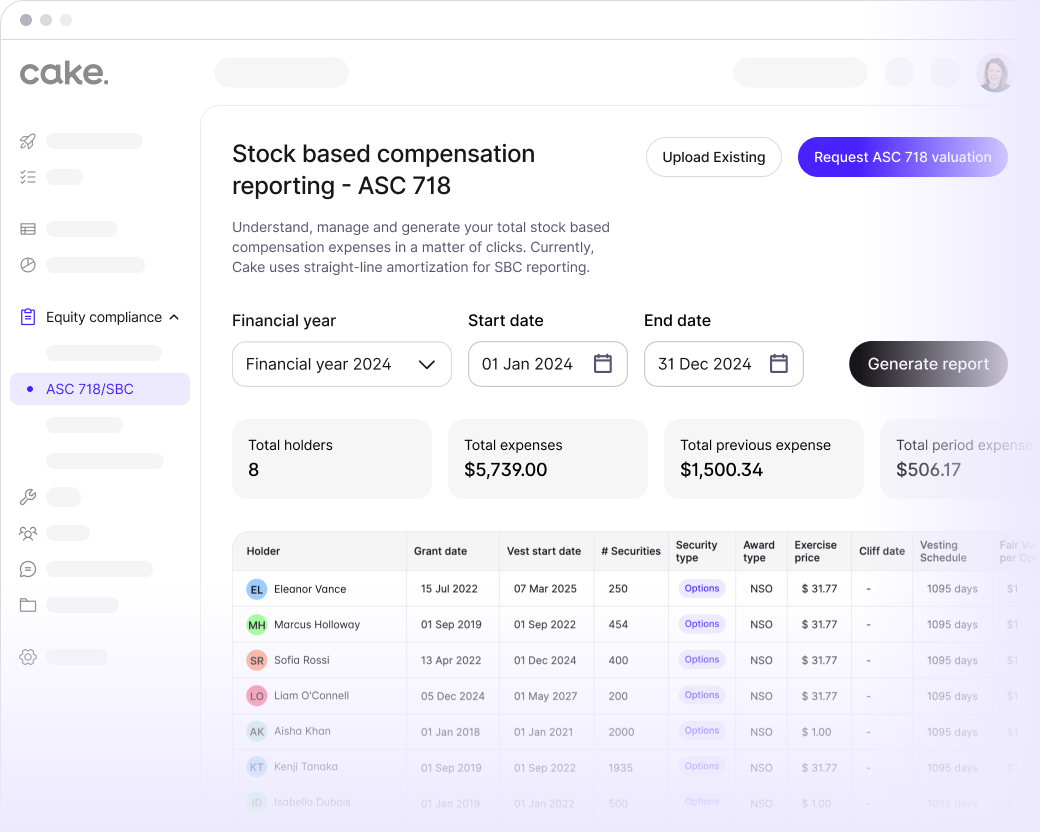Select the wrench tool icon in the sidebar
Screen dimensions: 1040x832
point(27,497)
